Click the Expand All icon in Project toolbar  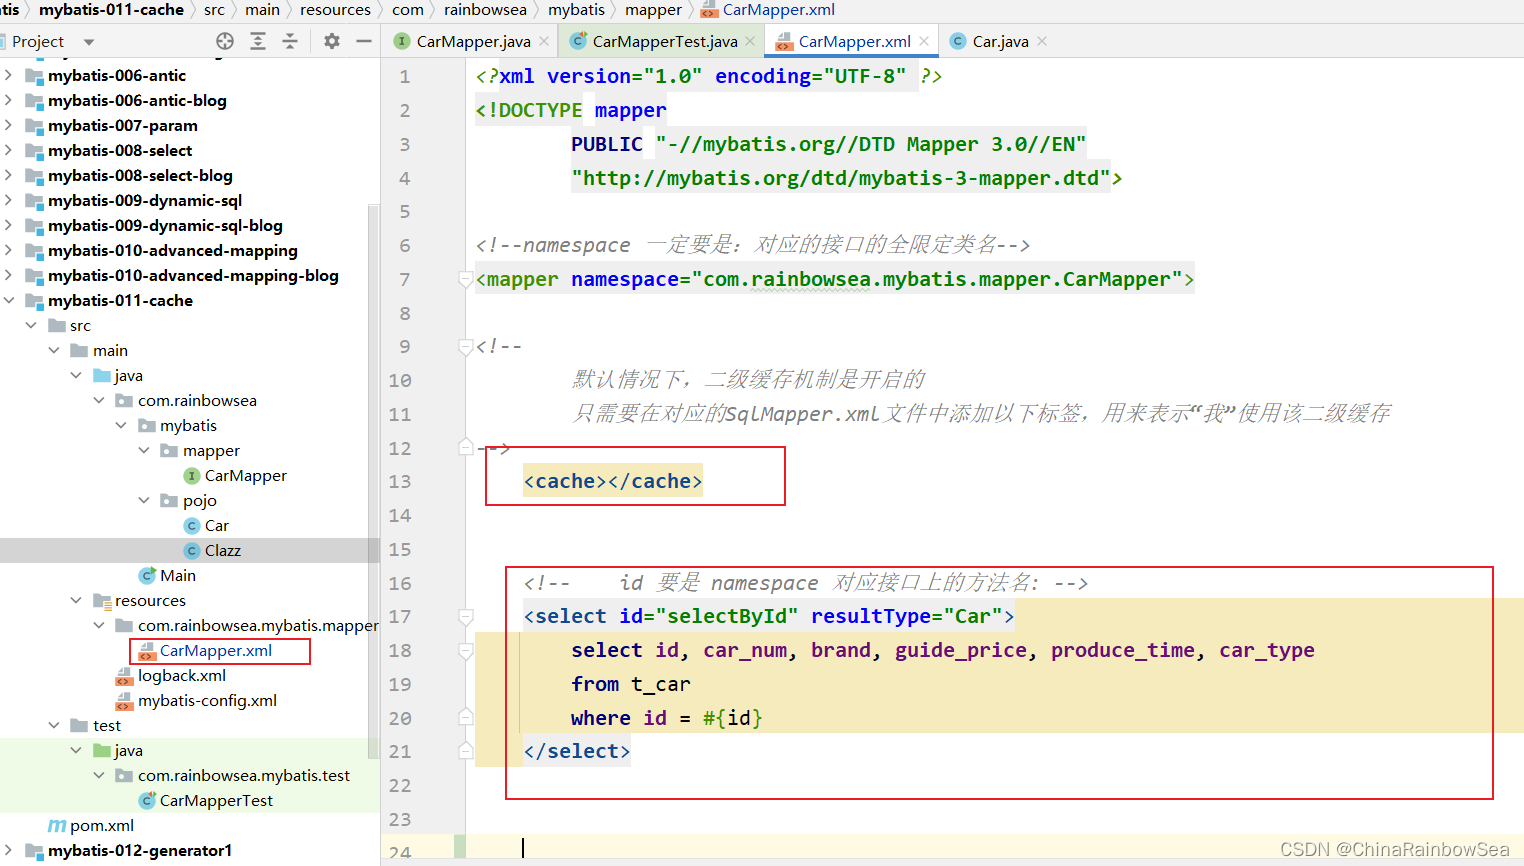tap(258, 41)
